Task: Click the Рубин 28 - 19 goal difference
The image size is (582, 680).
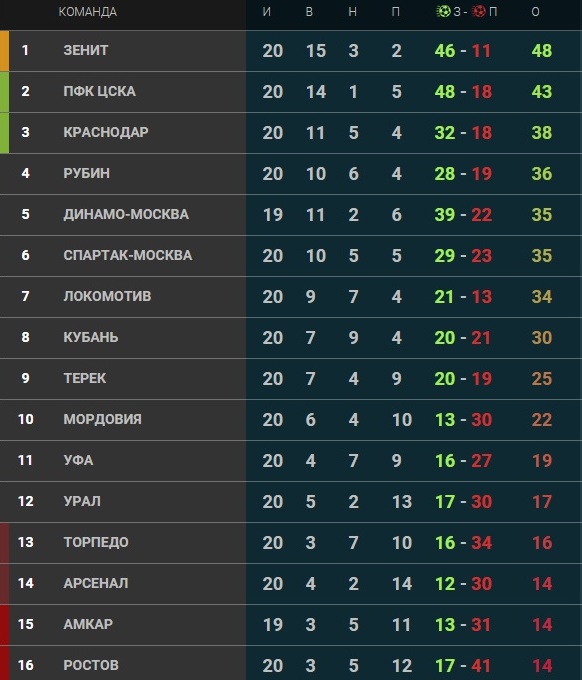Action: (x=463, y=174)
